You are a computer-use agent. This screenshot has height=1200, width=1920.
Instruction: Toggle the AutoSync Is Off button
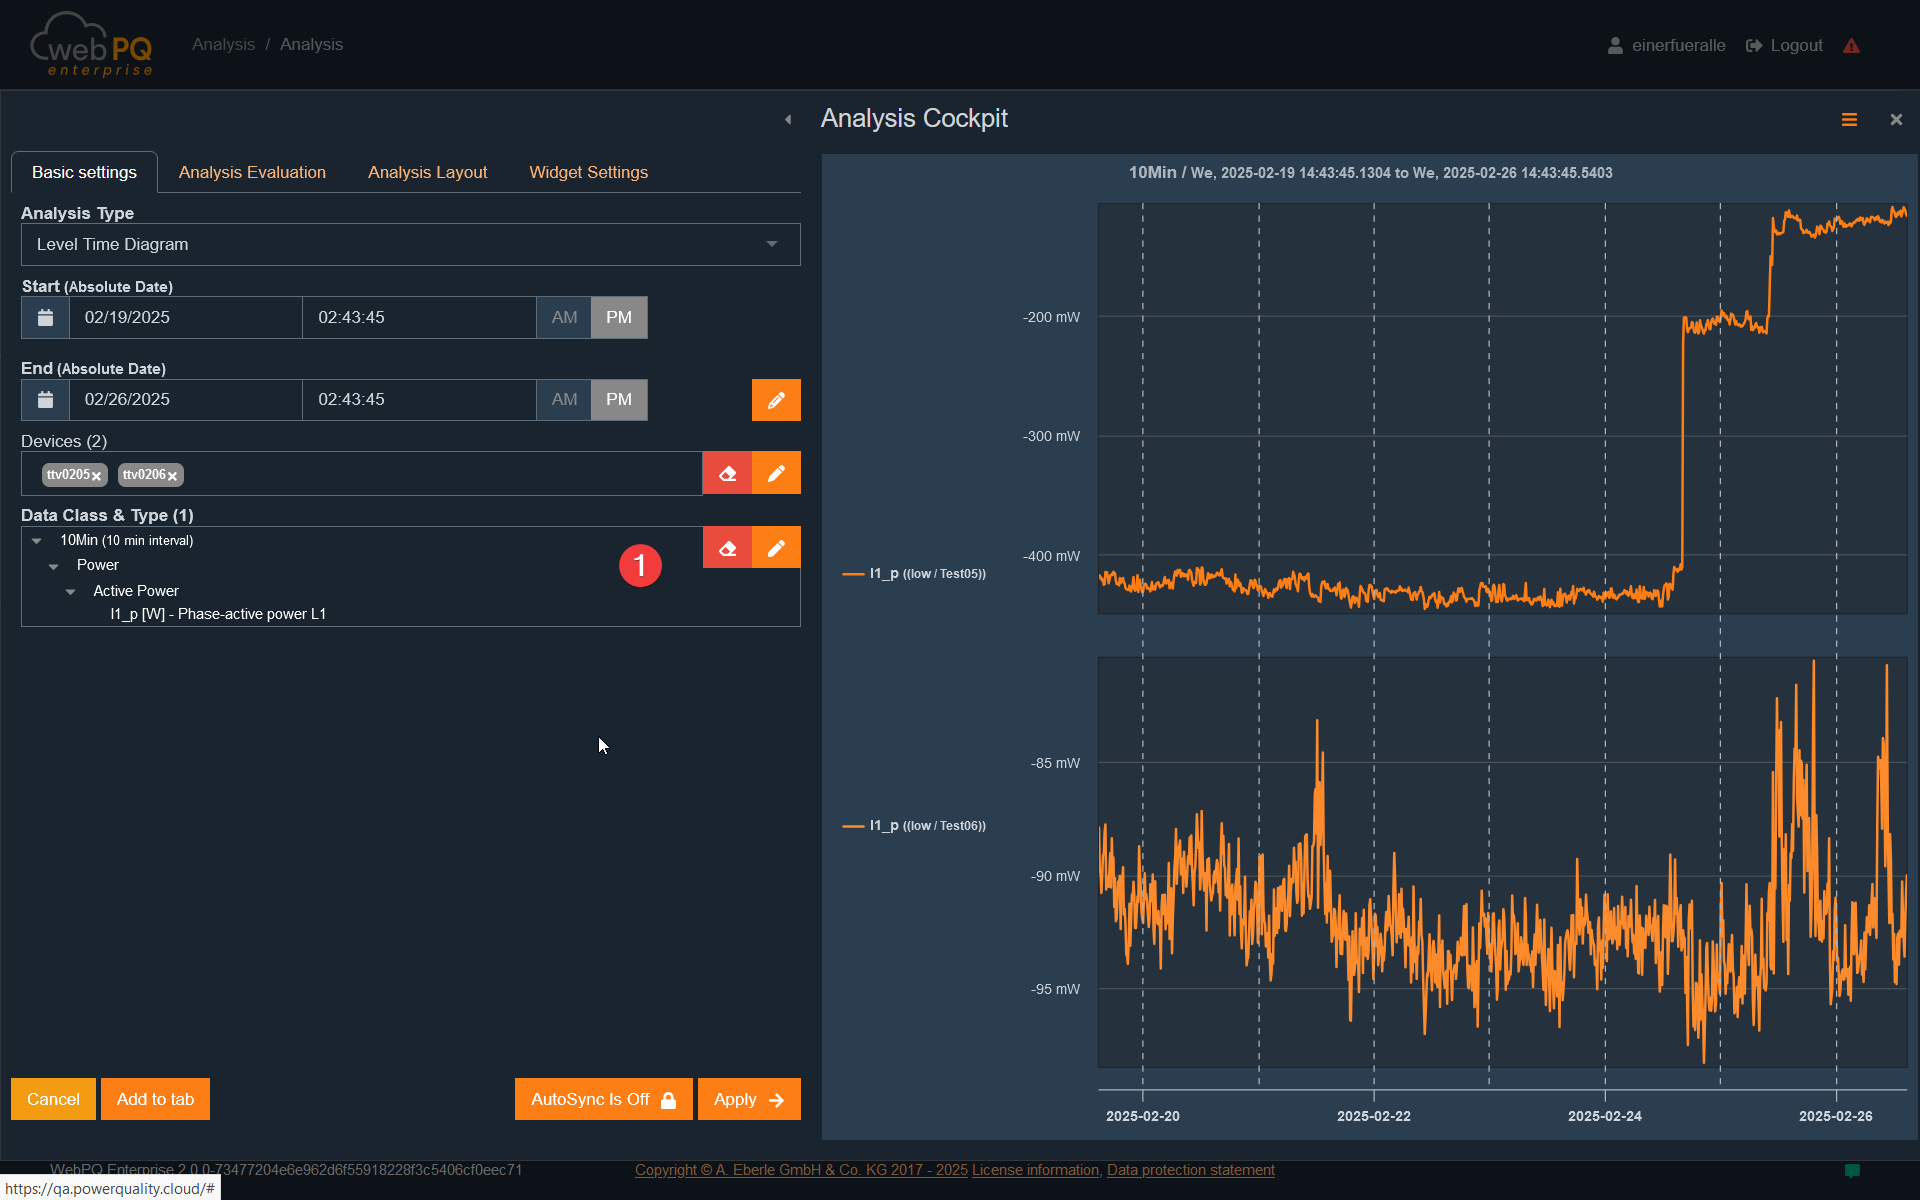pos(603,1099)
